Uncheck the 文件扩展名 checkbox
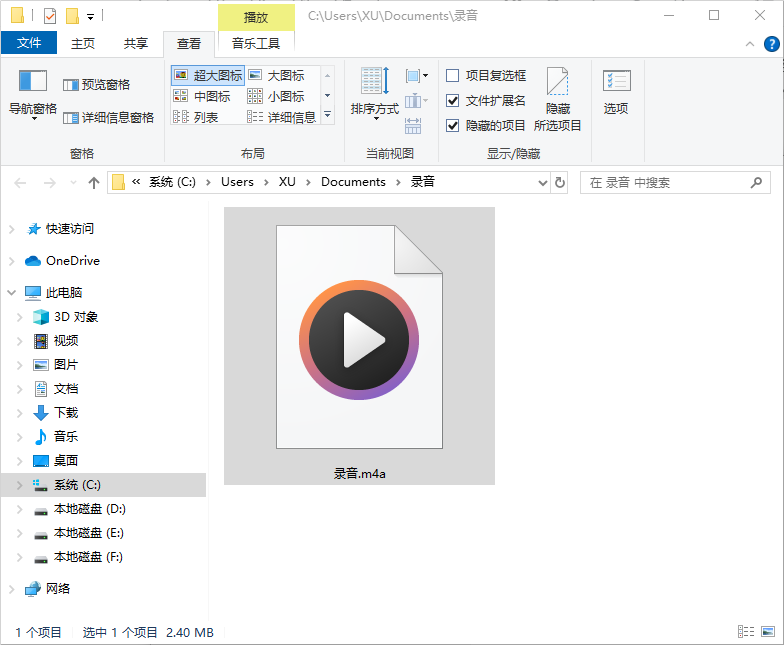The image size is (784, 645). [x=453, y=101]
